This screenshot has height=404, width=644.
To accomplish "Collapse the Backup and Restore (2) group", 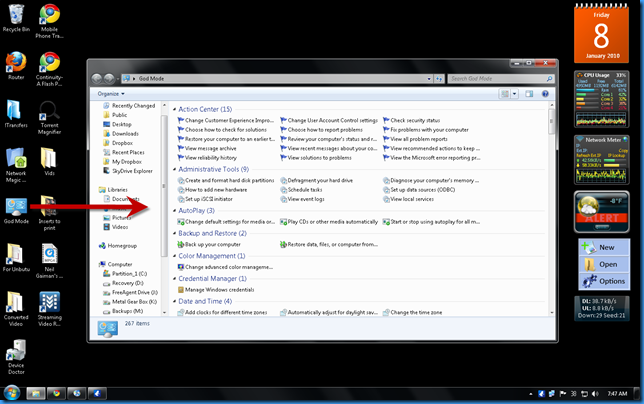I will (x=175, y=234).
